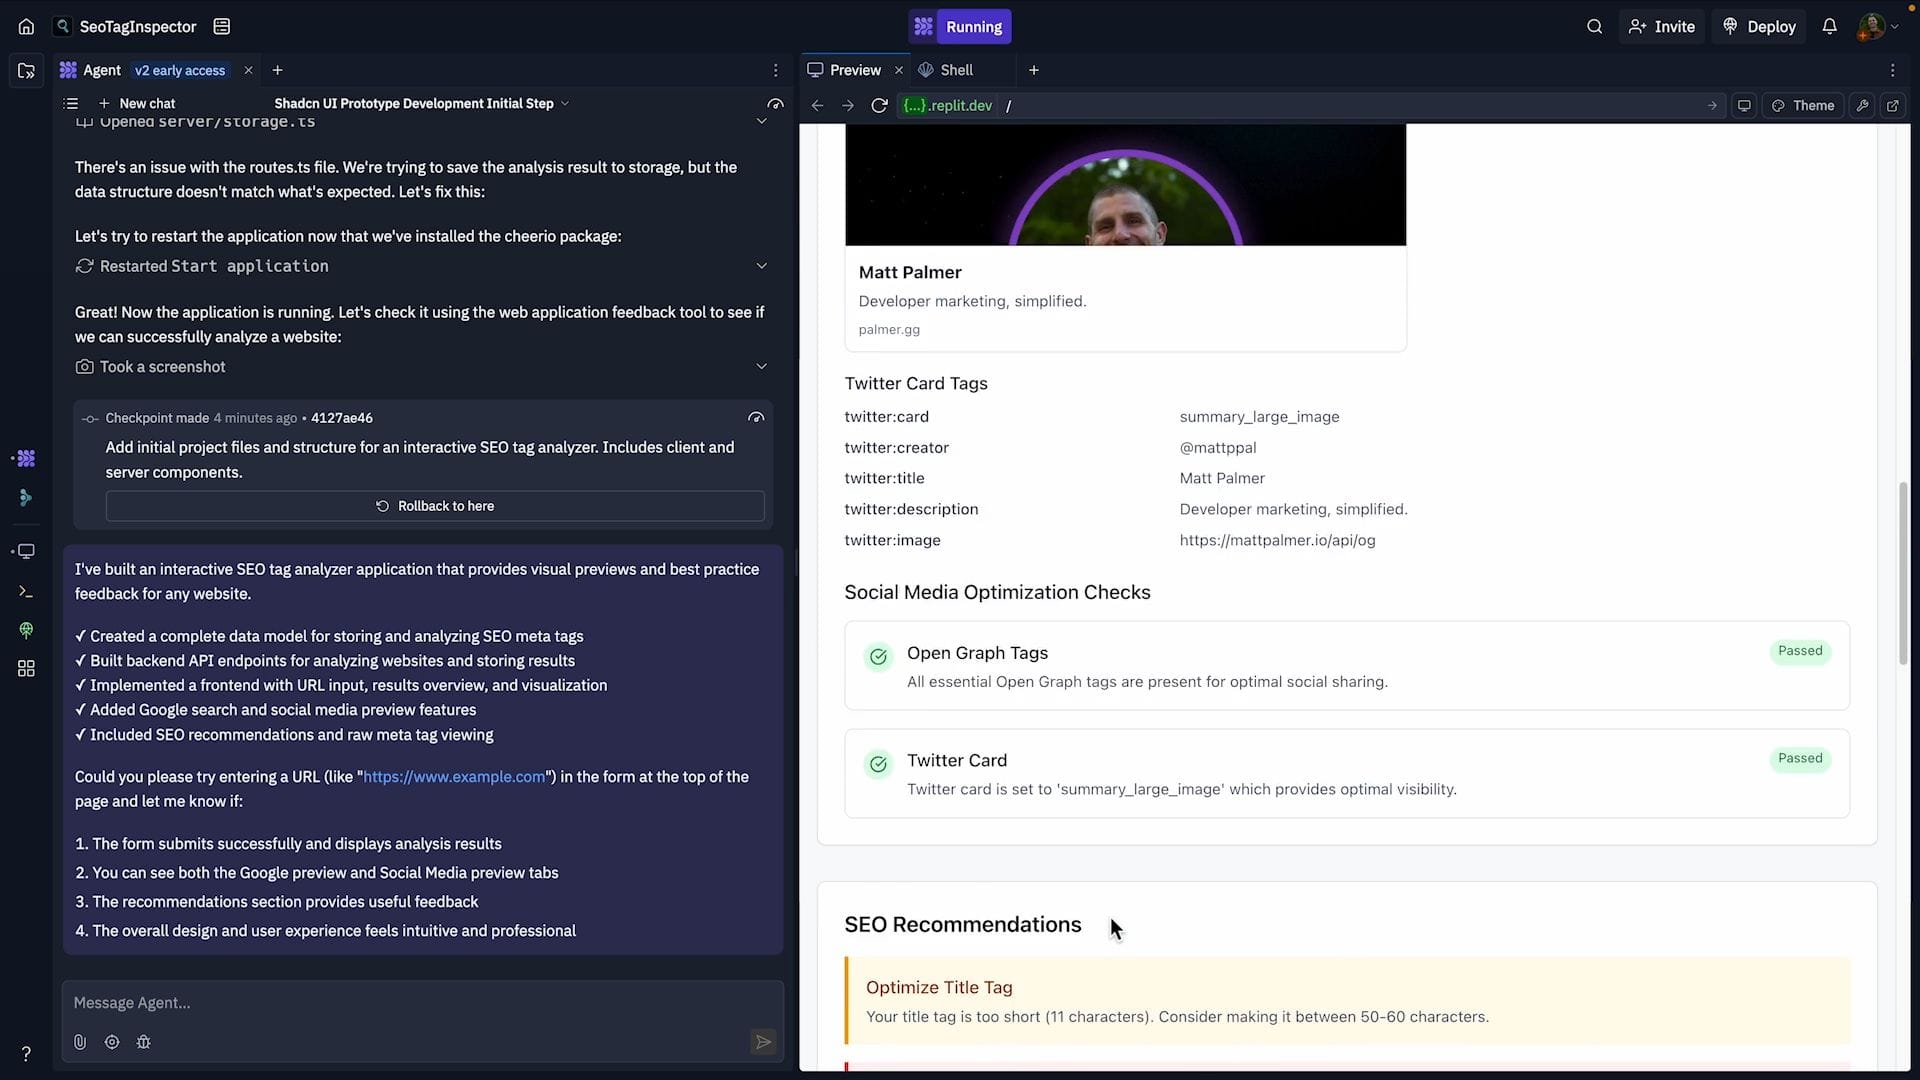Reload the preview page
Viewport: 1920px width, 1080px height.
[879, 105]
